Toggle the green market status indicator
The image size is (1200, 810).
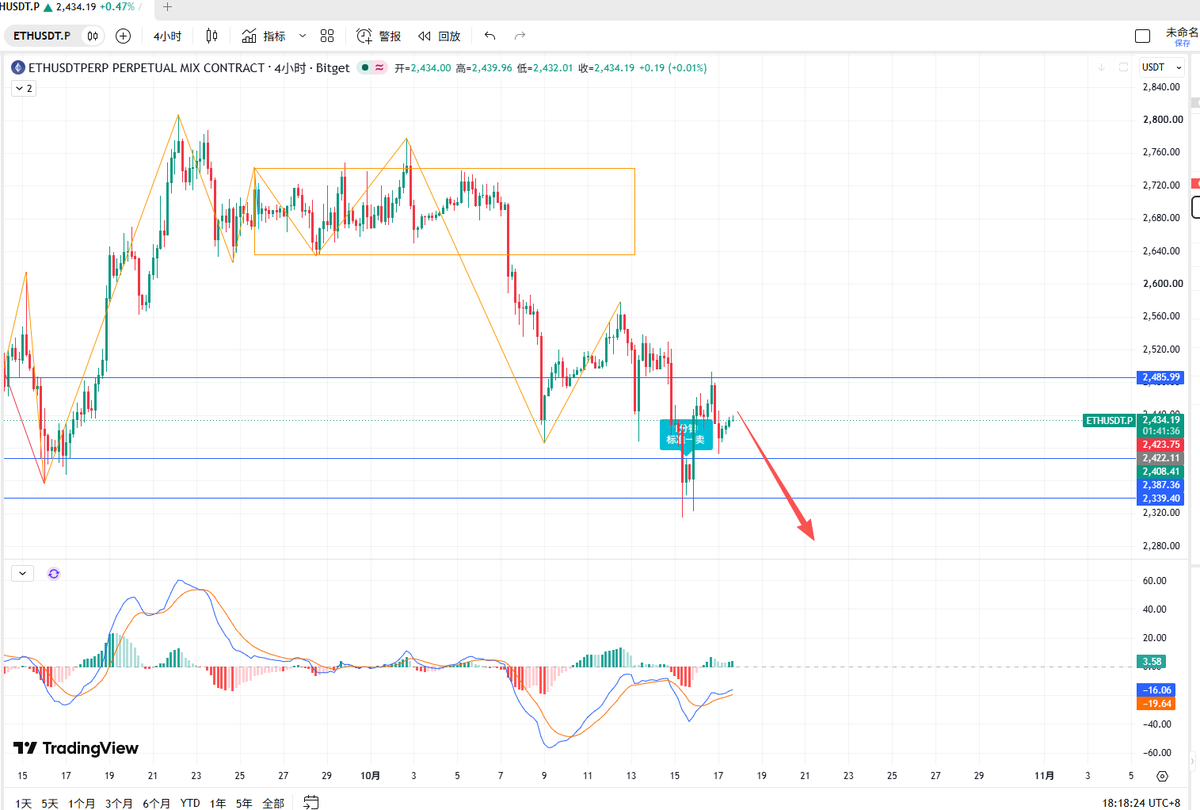366,68
